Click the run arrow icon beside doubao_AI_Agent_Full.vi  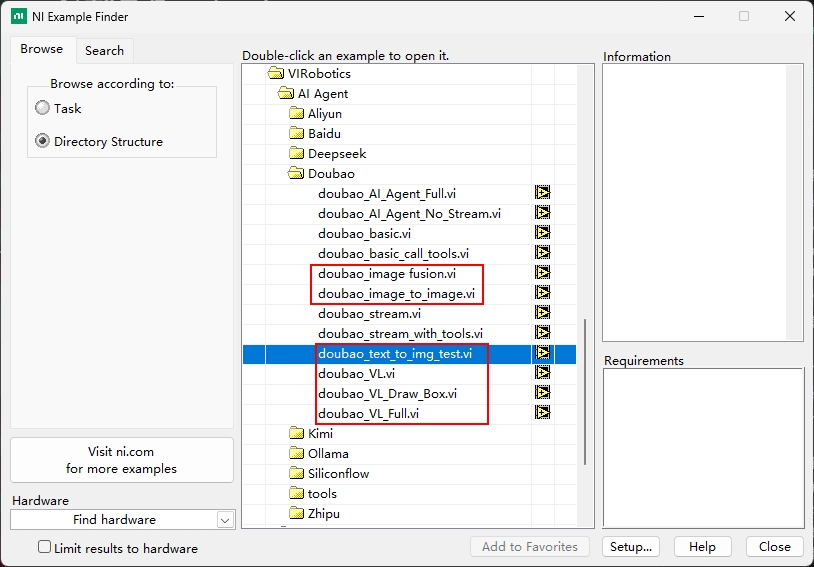point(543,193)
